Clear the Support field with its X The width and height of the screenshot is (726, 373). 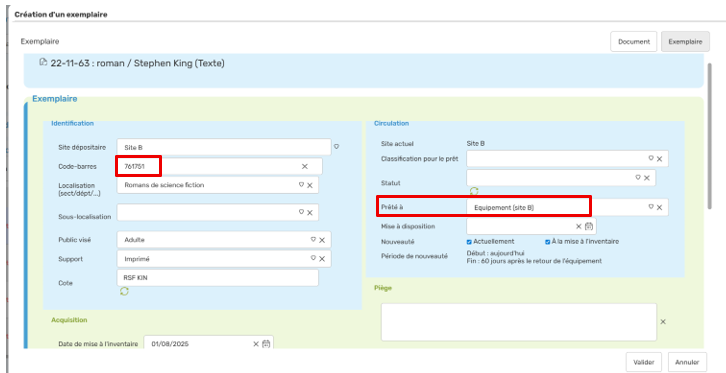tap(322, 259)
